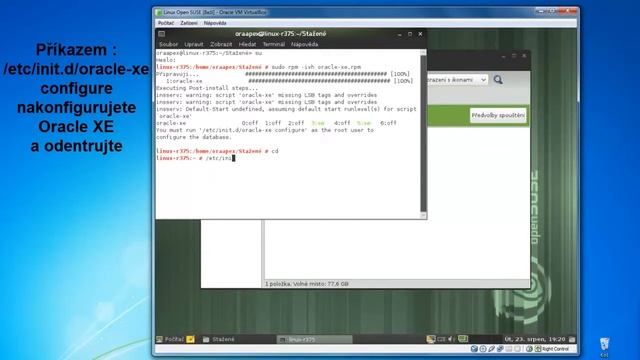Click green monitor tray icon in SUSE panel
The height and width of the screenshot is (360, 640).
463,339
